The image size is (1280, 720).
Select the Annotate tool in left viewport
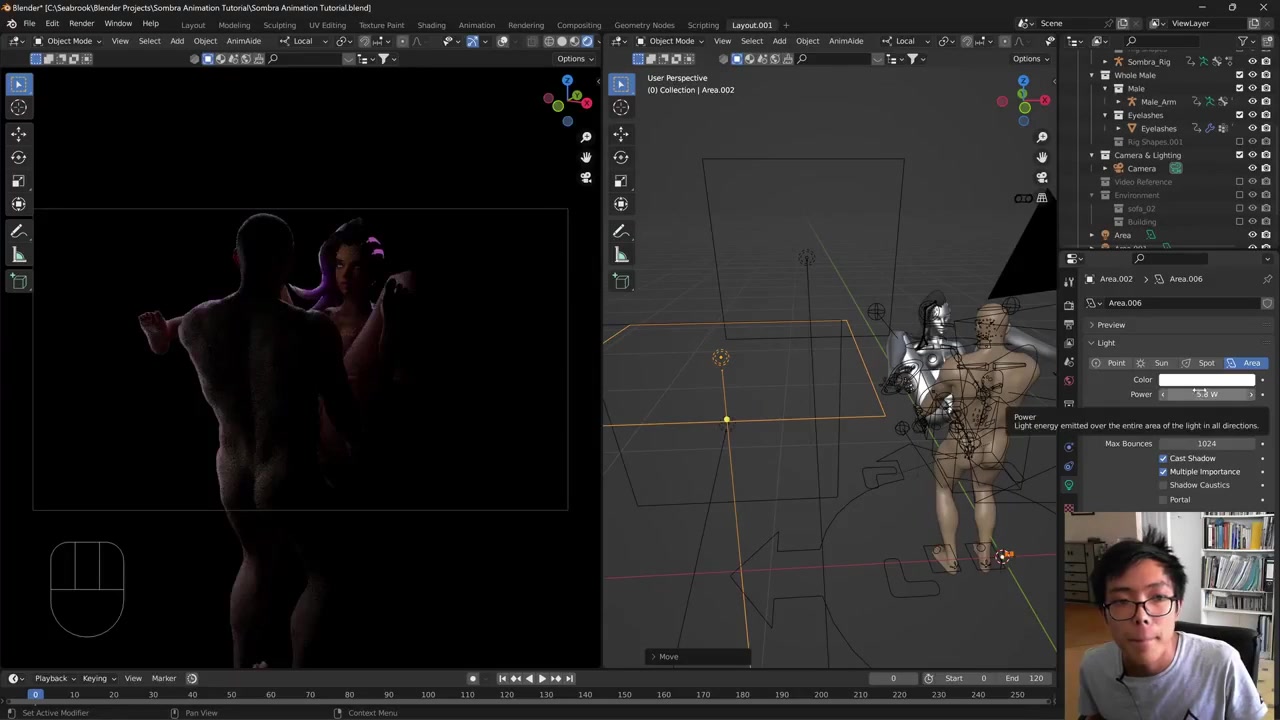(x=19, y=231)
